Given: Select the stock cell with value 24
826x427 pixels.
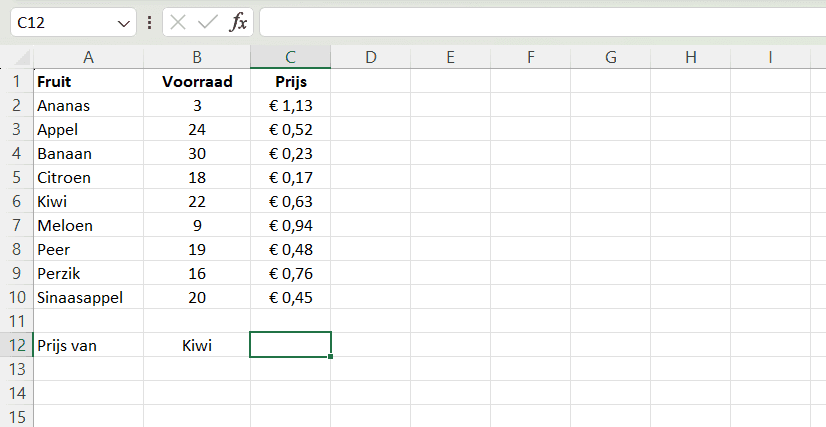Looking at the screenshot, I should coord(197,129).
